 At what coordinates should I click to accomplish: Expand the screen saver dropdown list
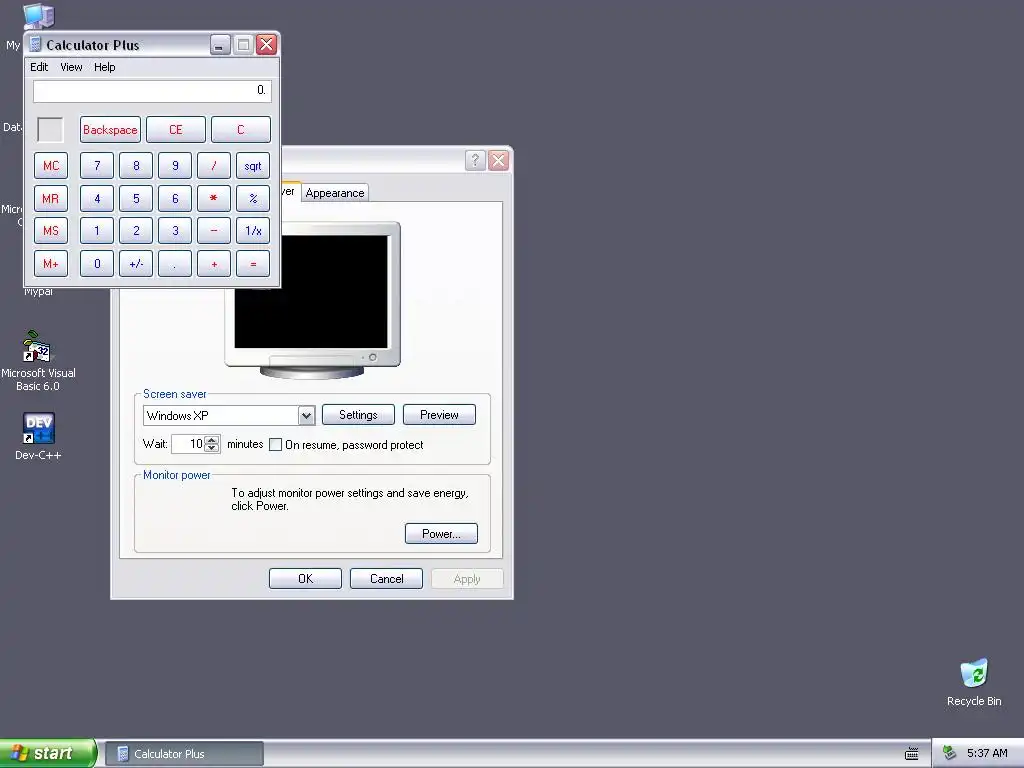306,415
